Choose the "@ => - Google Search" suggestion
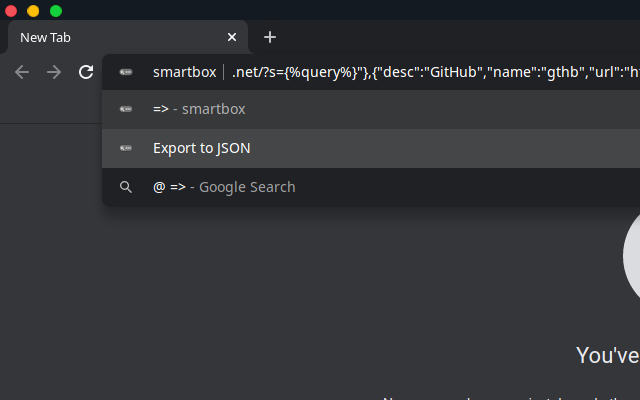This screenshot has height=400, width=640. pyautogui.click(x=371, y=187)
